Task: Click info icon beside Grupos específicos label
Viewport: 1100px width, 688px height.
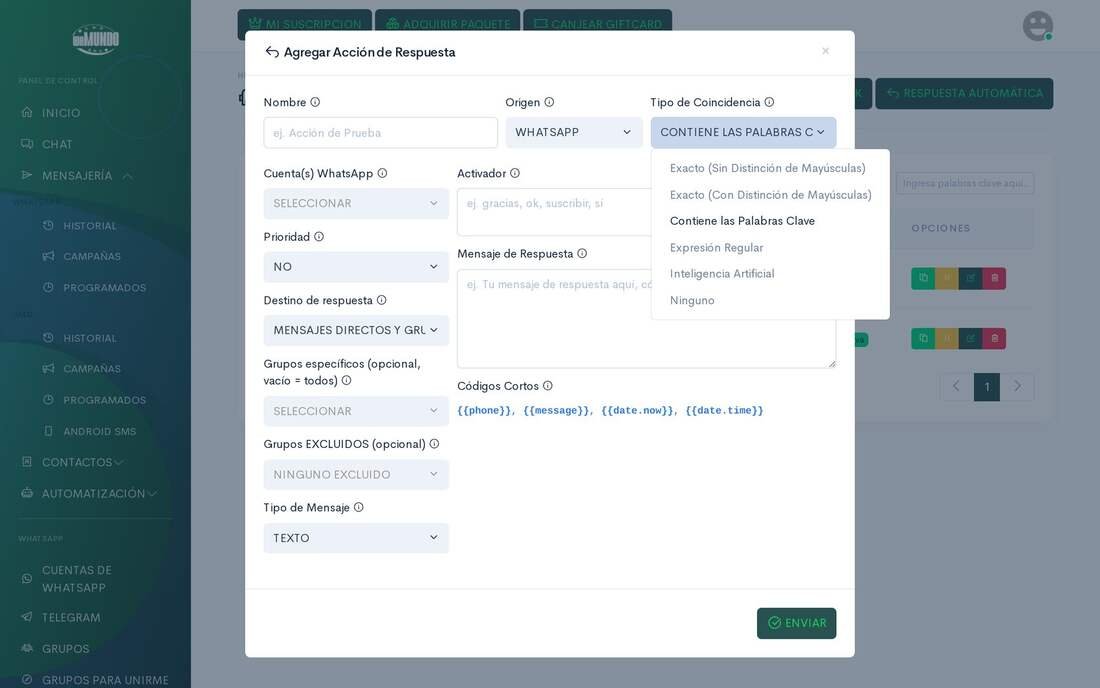Action: [x=347, y=380]
